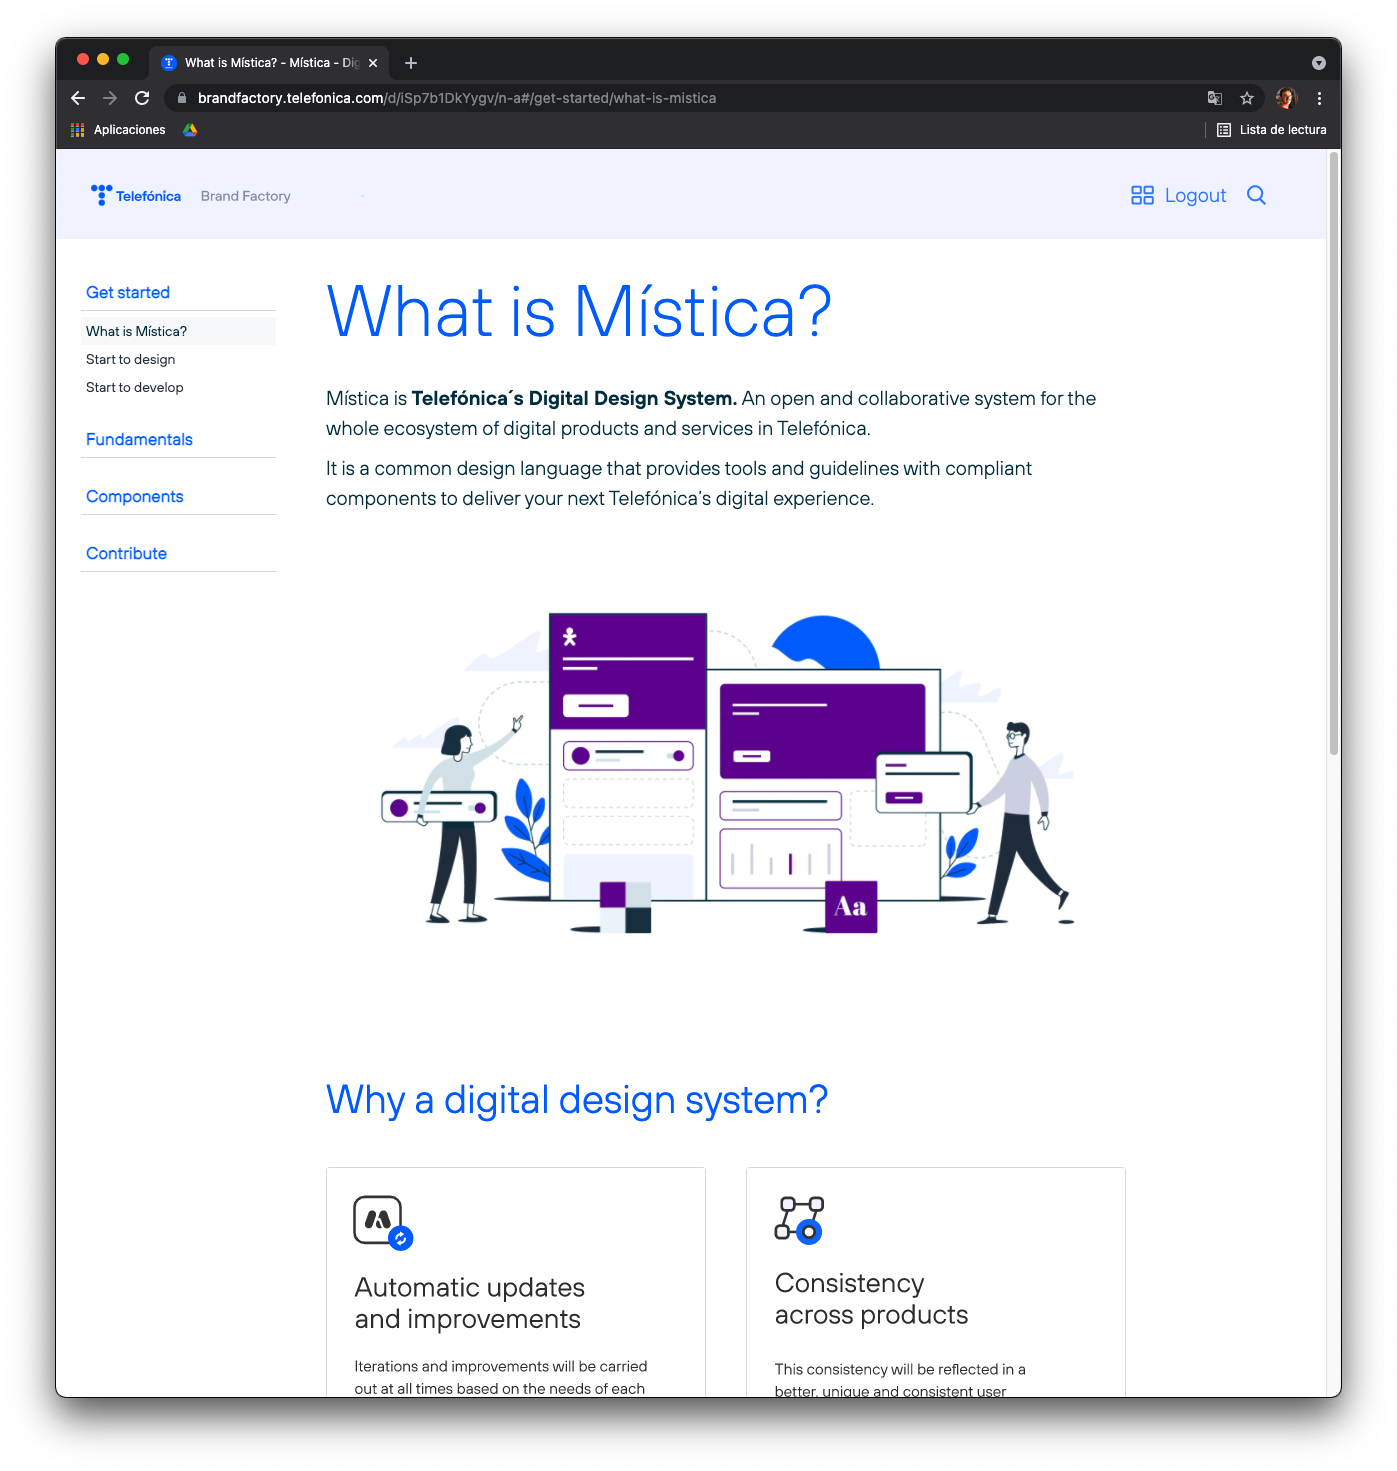Image resolution: width=1397 pixels, height=1471 pixels.
Task: Open Start to develop sidebar item
Action: pyautogui.click(x=135, y=387)
